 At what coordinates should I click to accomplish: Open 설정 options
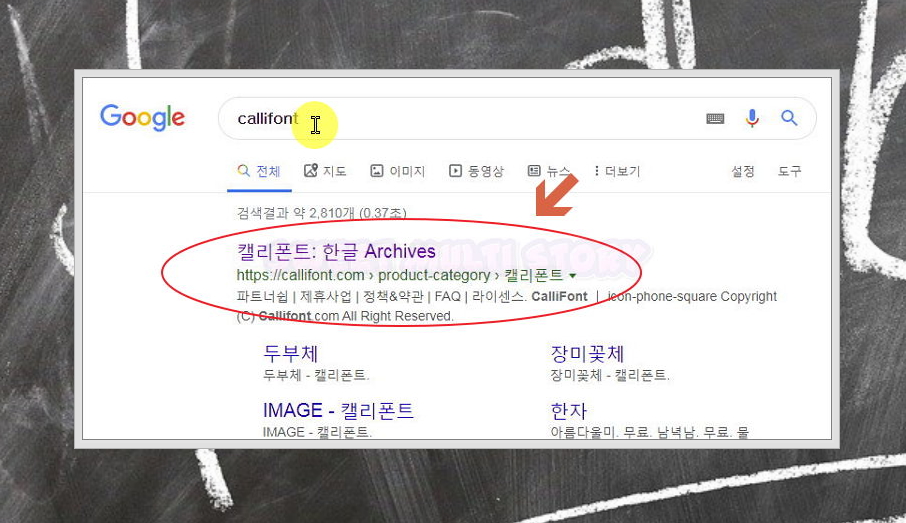[x=742, y=171]
